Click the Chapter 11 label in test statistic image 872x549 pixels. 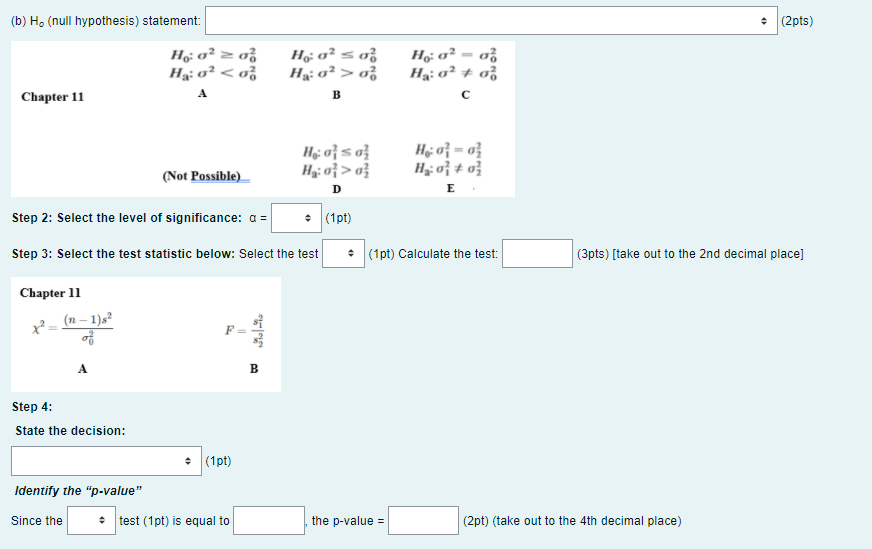click(x=50, y=293)
